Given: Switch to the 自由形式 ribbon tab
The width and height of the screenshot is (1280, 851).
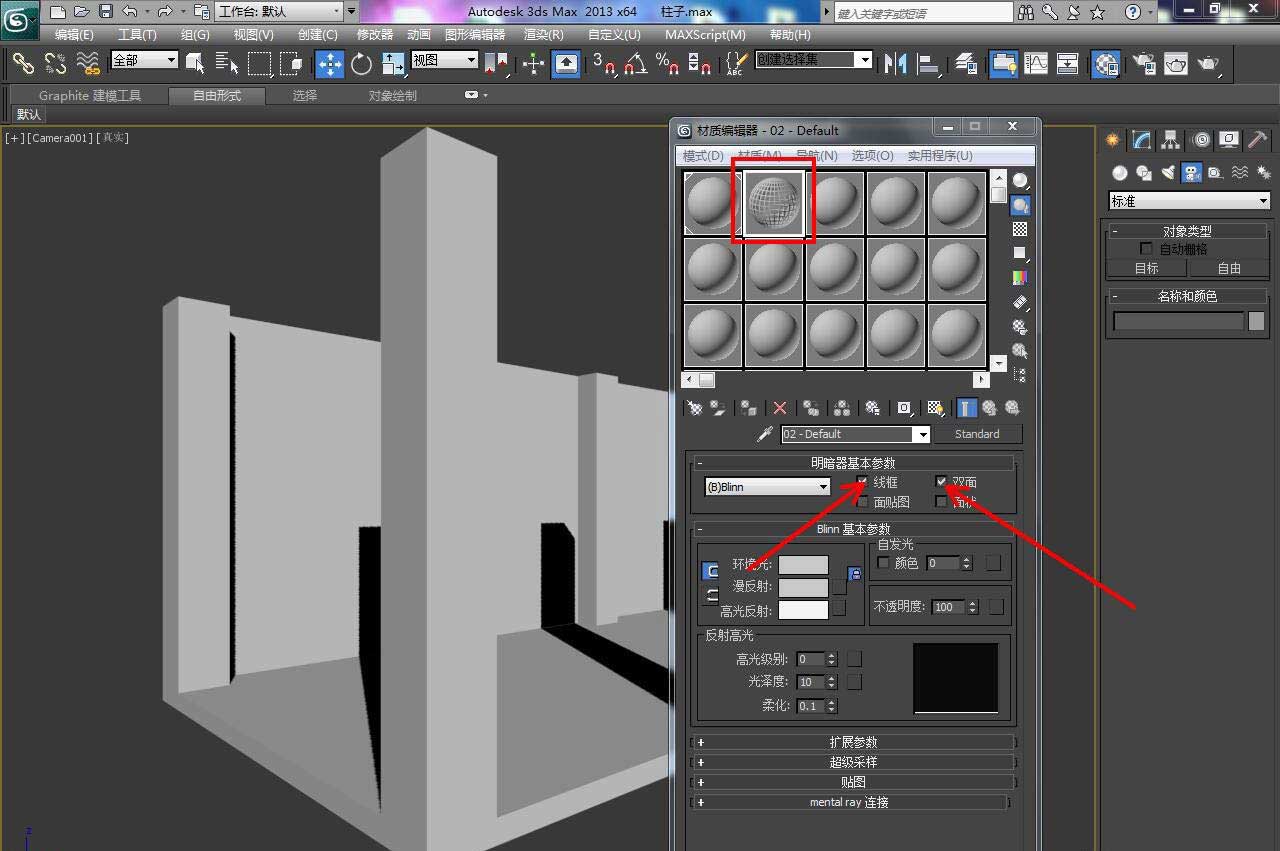Looking at the screenshot, I should (x=217, y=96).
